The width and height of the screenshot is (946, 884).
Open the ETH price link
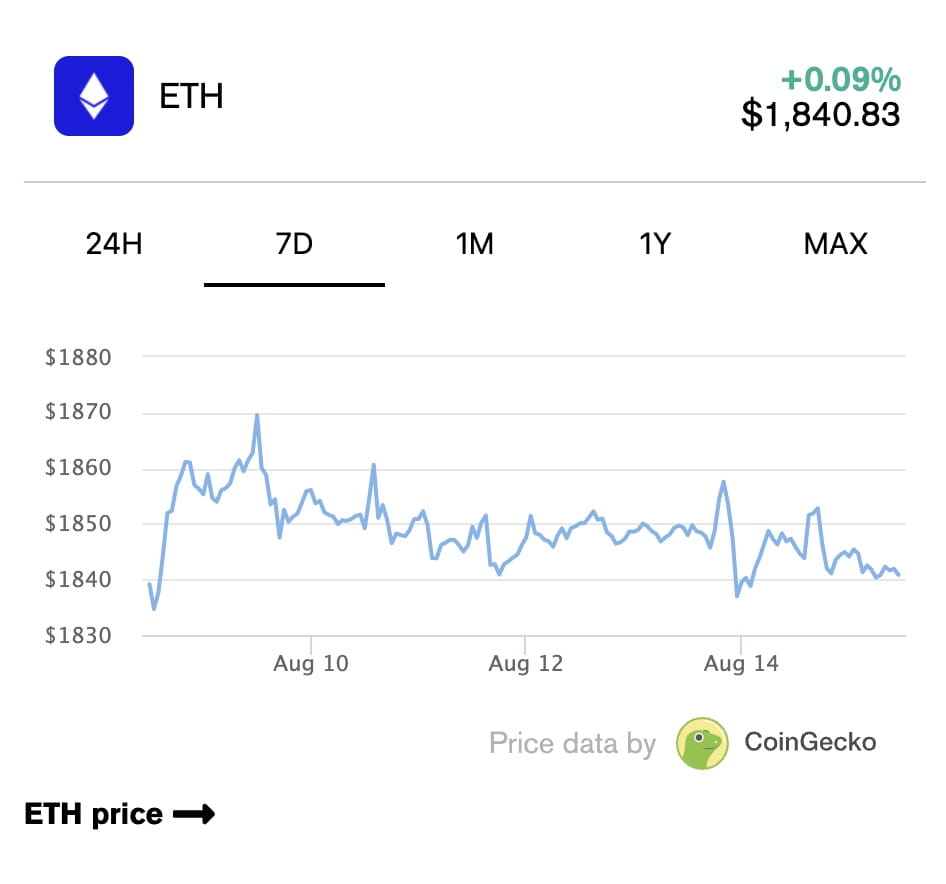coord(95,814)
